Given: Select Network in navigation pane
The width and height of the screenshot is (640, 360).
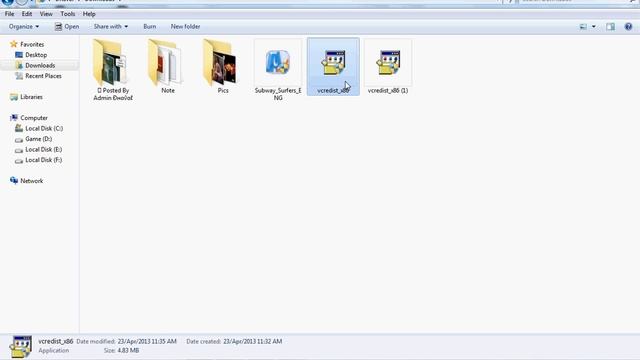Looking at the screenshot, I should click(x=31, y=181).
